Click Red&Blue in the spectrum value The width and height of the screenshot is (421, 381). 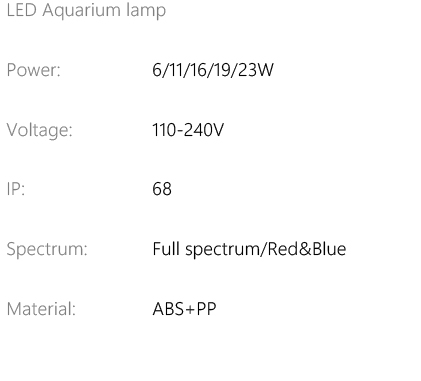pos(307,249)
